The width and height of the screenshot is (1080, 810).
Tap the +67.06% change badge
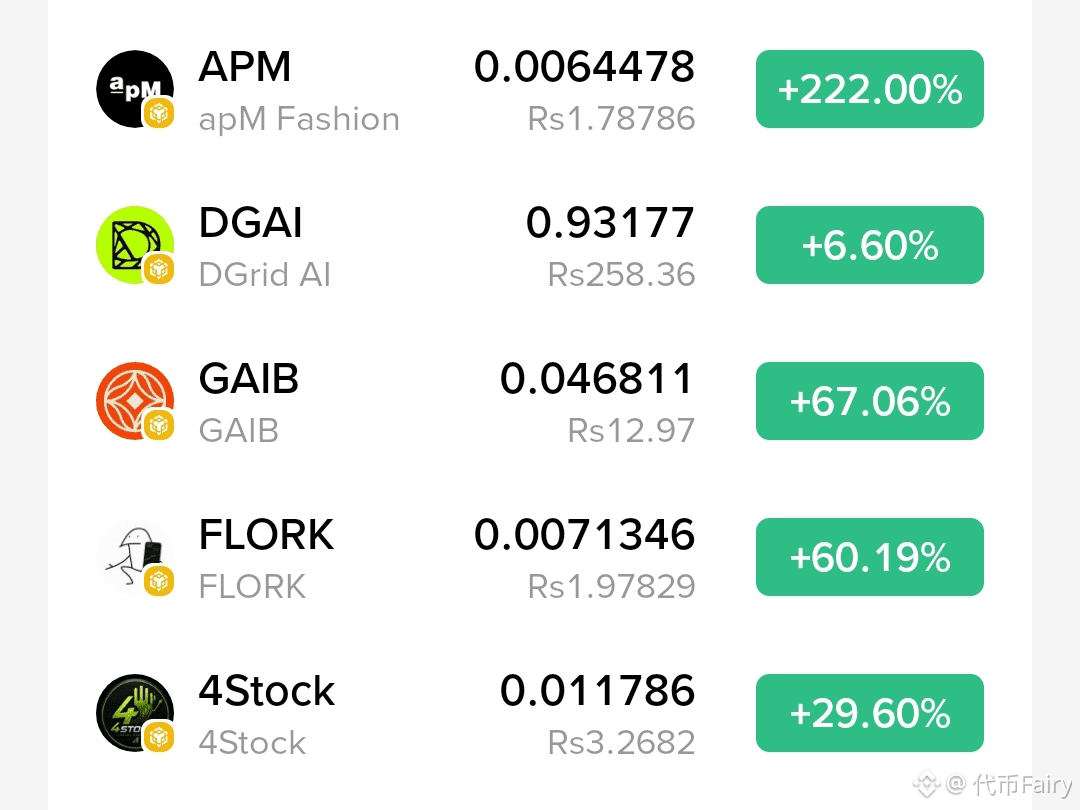pos(869,401)
